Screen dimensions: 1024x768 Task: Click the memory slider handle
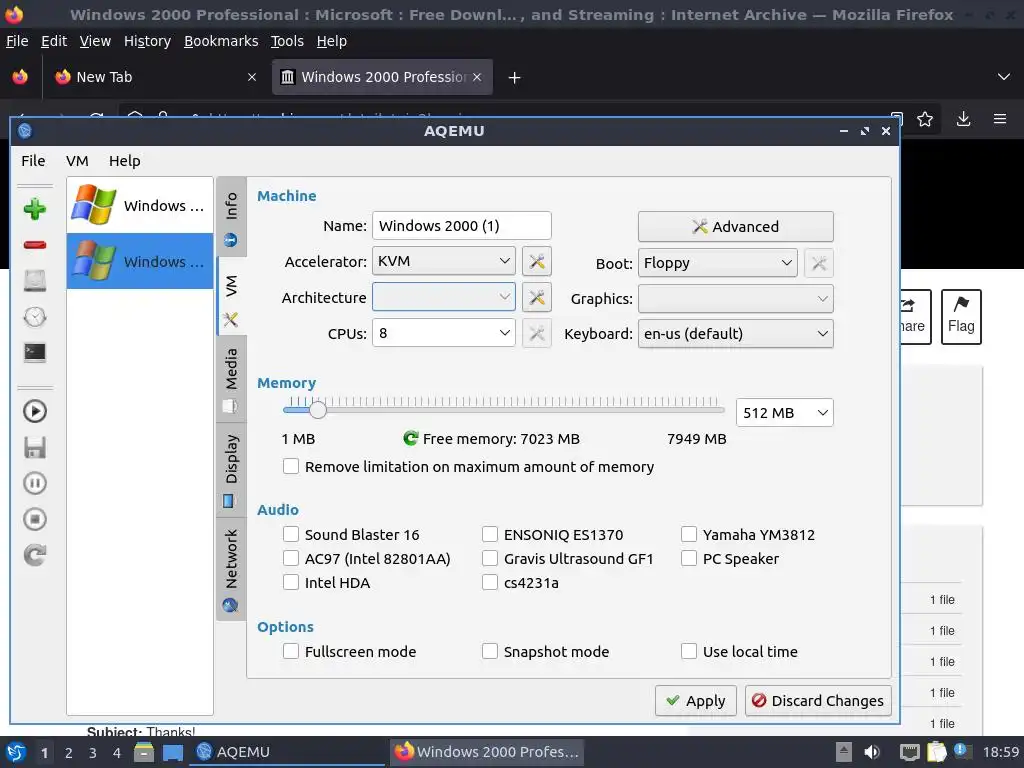(317, 410)
